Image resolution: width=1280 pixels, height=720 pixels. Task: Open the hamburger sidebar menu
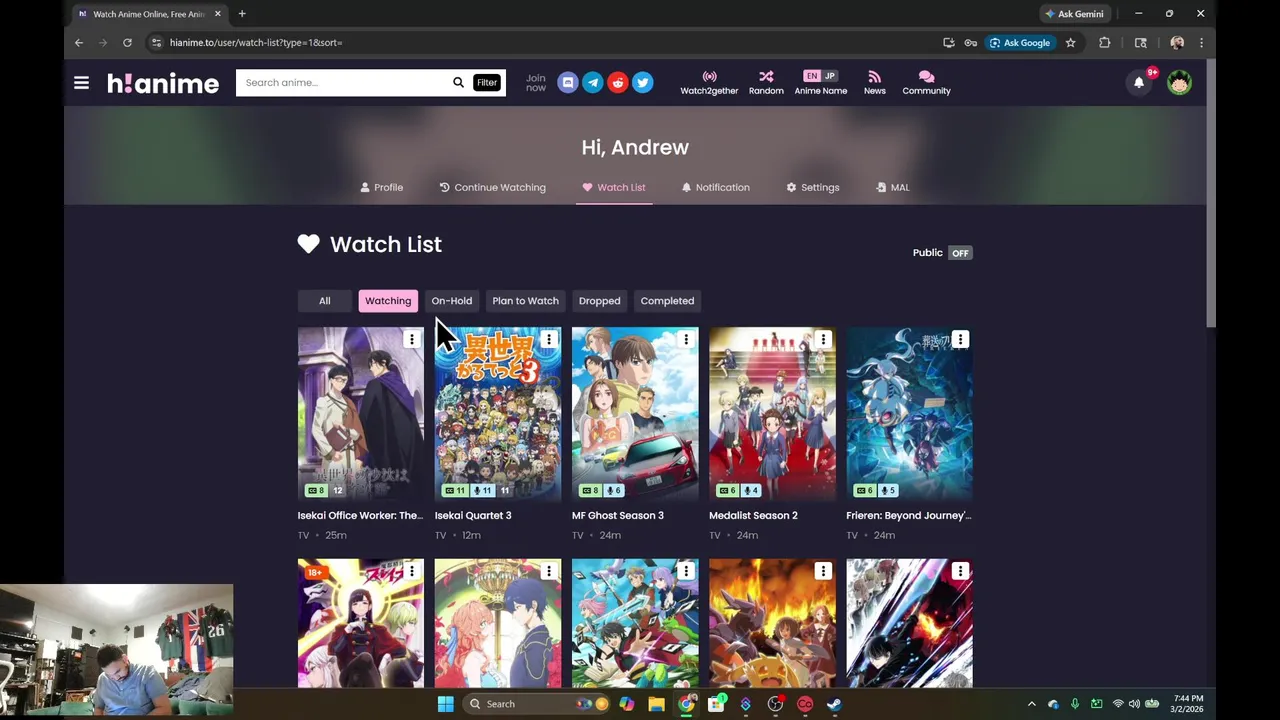pyautogui.click(x=81, y=83)
